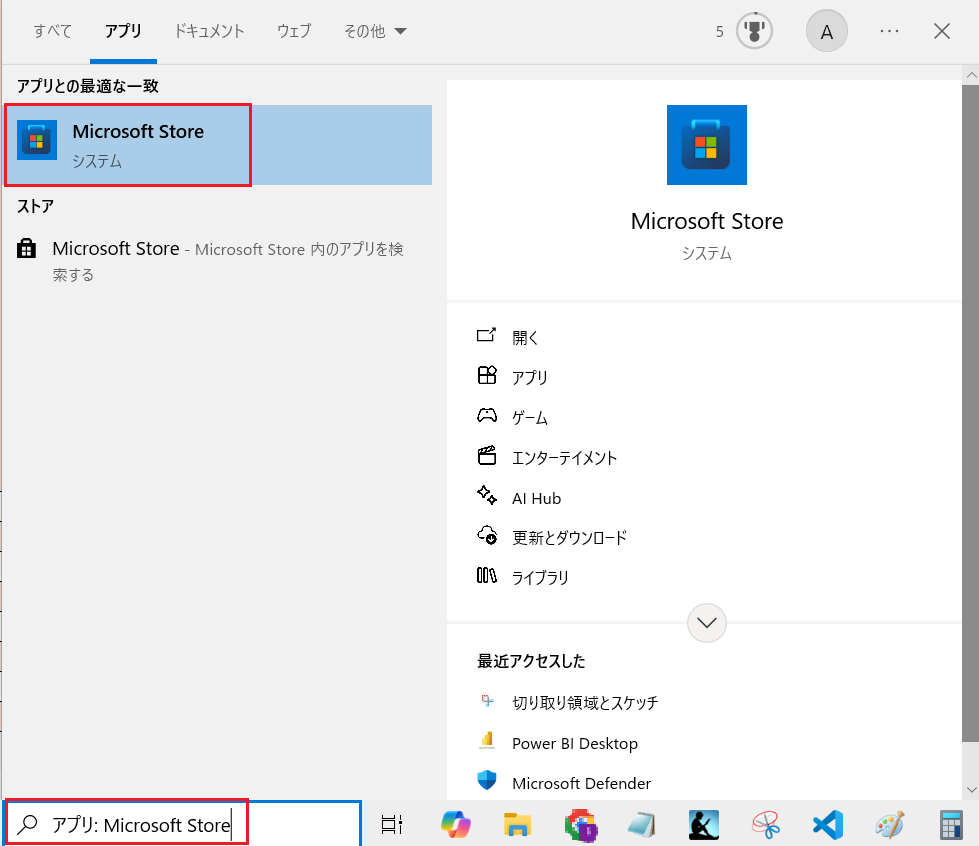Open Snipping Tool from taskbar

pyautogui.click(x=765, y=825)
